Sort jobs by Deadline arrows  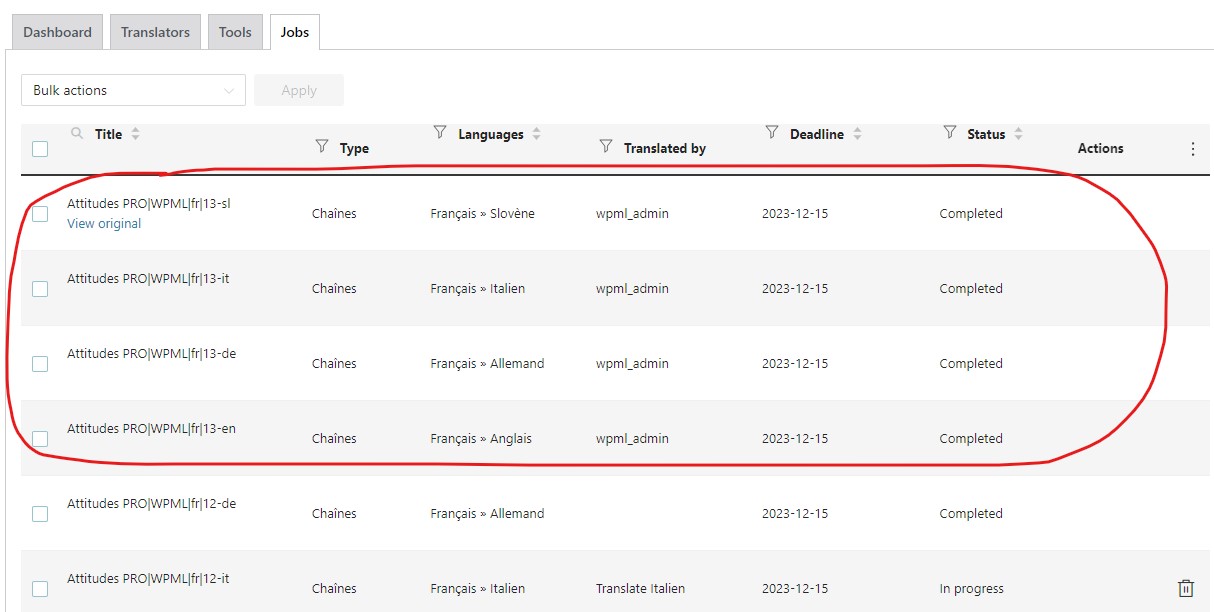coord(857,134)
